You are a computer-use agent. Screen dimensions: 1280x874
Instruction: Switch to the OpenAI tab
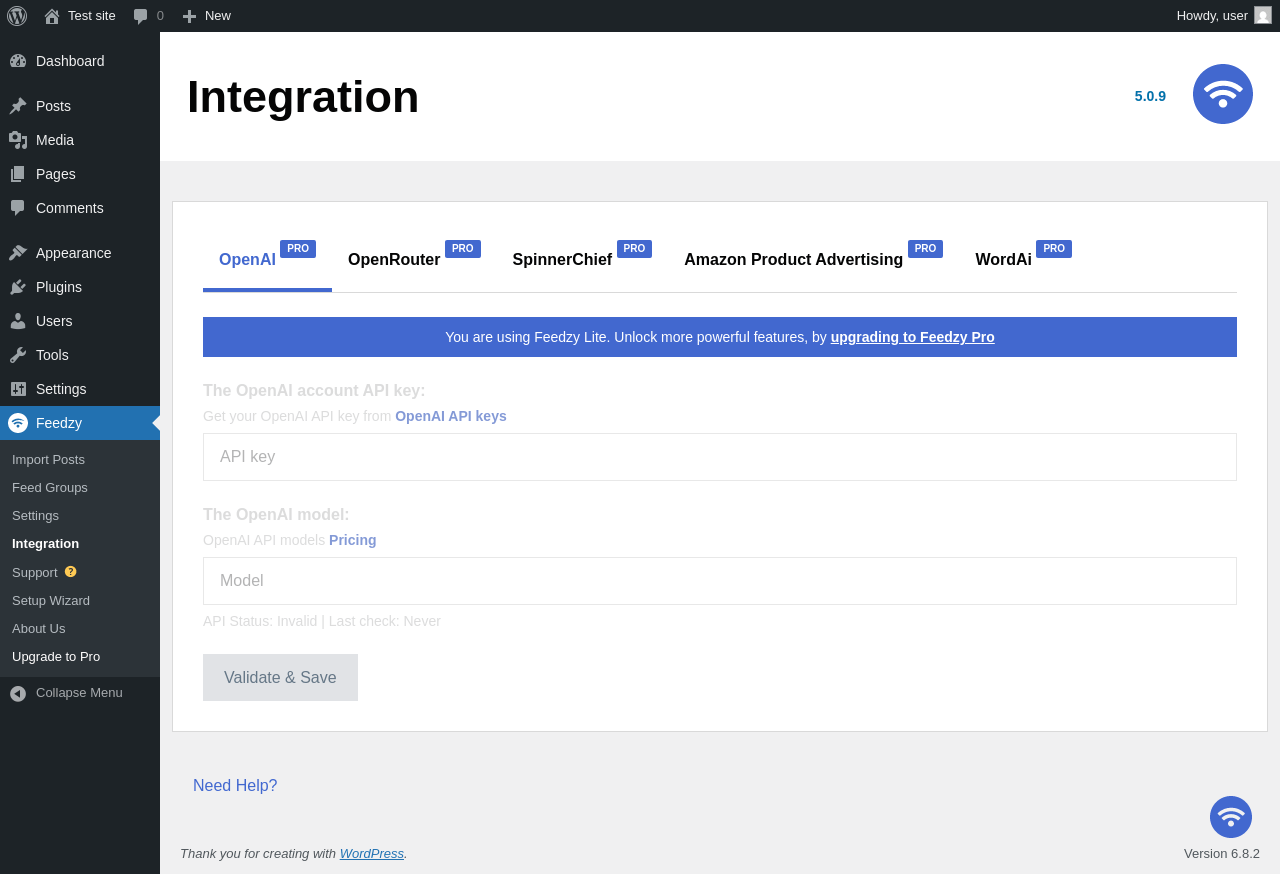(x=267, y=260)
